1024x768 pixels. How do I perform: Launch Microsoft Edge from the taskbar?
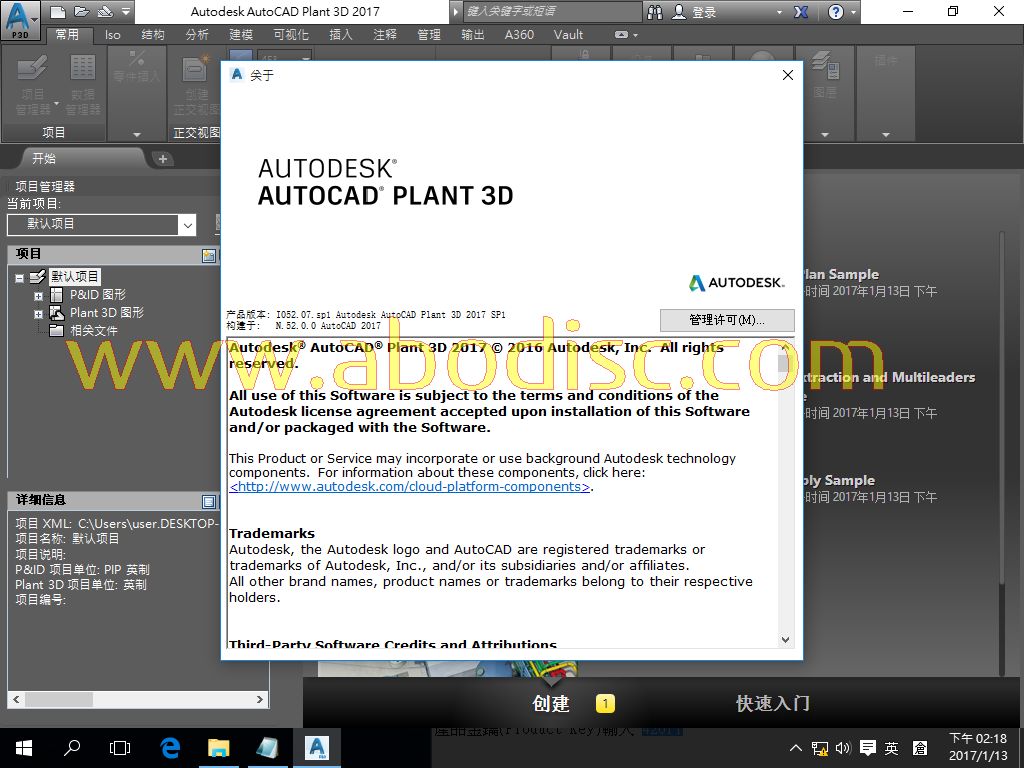pyautogui.click(x=170, y=748)
